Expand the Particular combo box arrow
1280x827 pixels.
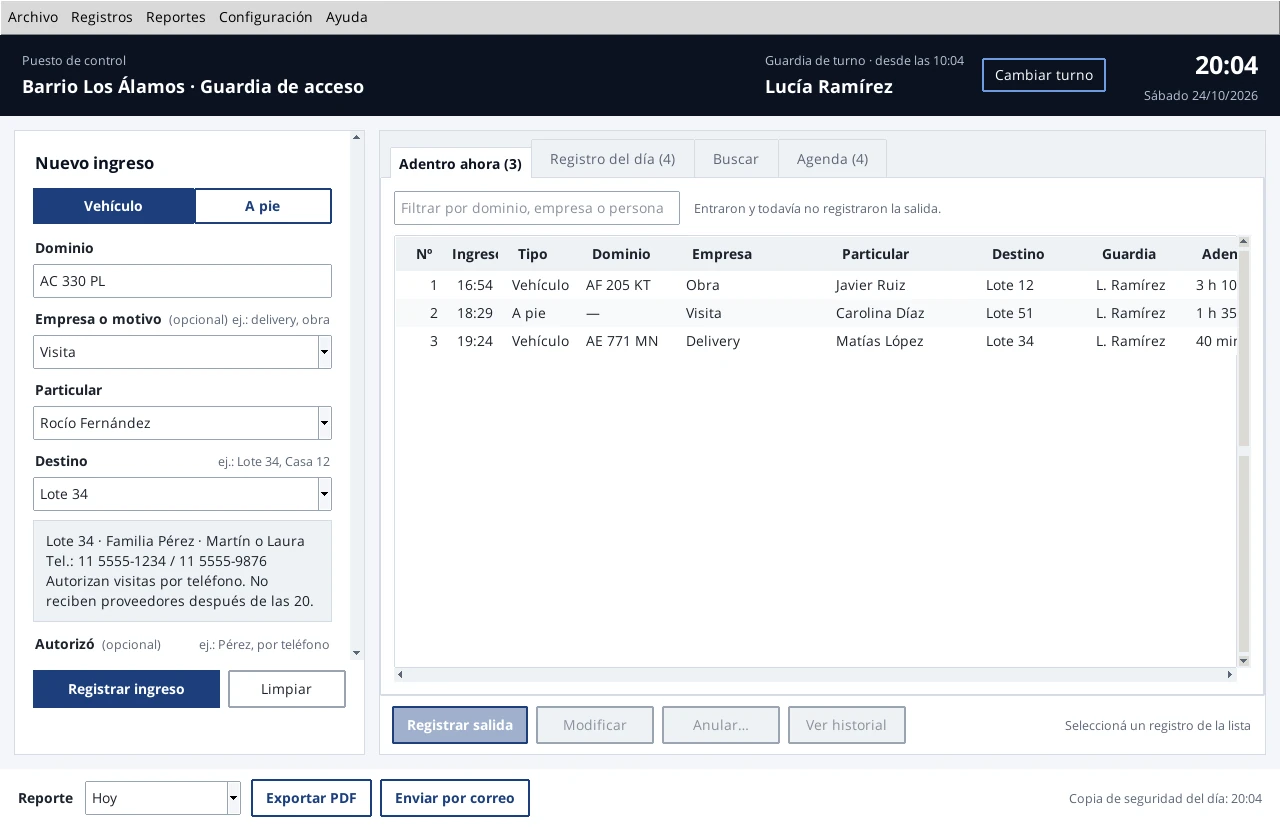click(324, 423)
